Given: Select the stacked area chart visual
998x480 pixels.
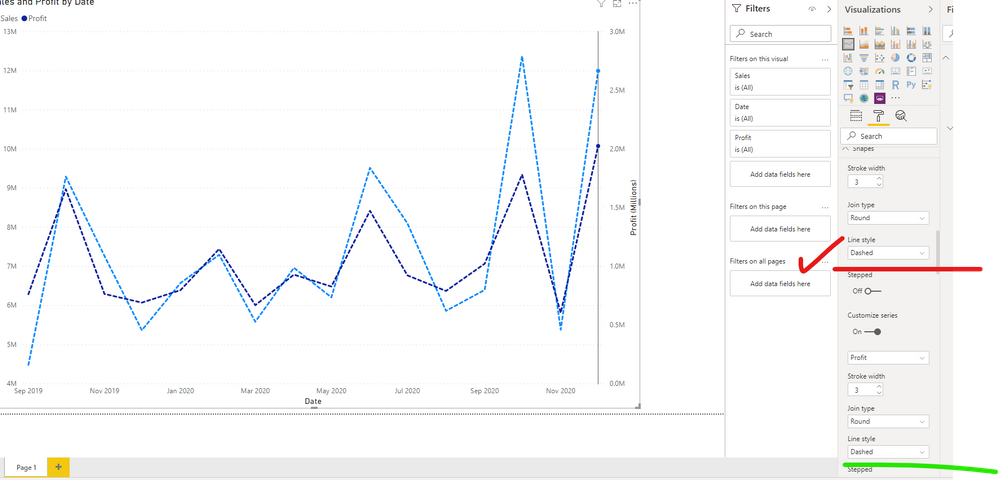Looking at the screenshot, I should coord(880,44).
